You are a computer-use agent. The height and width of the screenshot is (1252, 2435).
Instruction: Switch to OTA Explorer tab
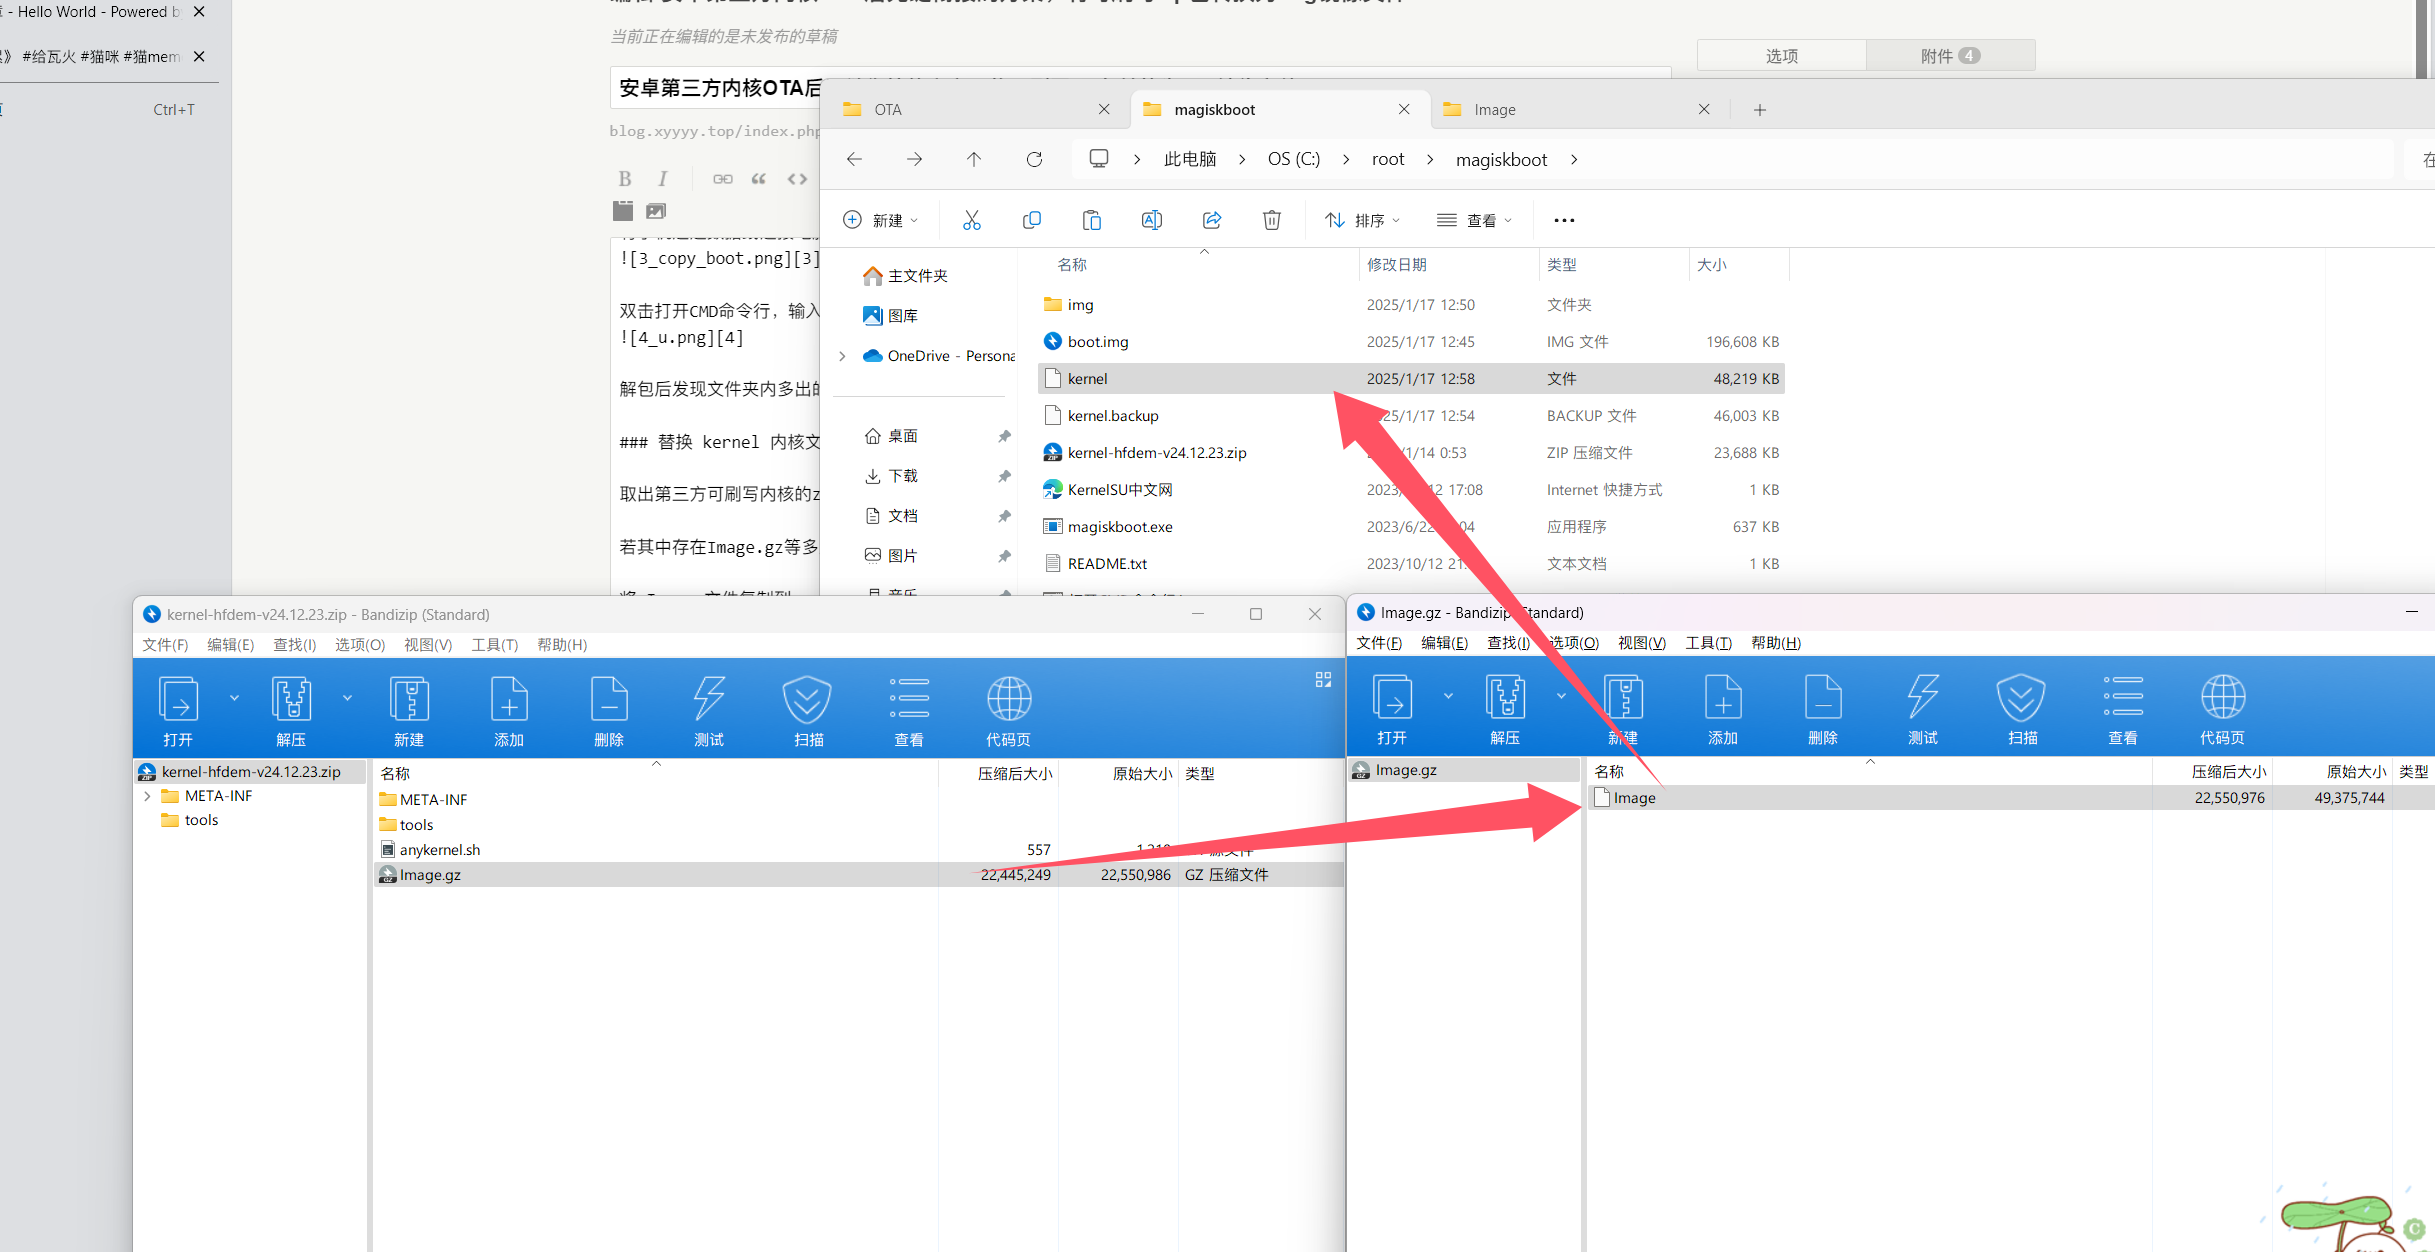click(x=975, y=109)
